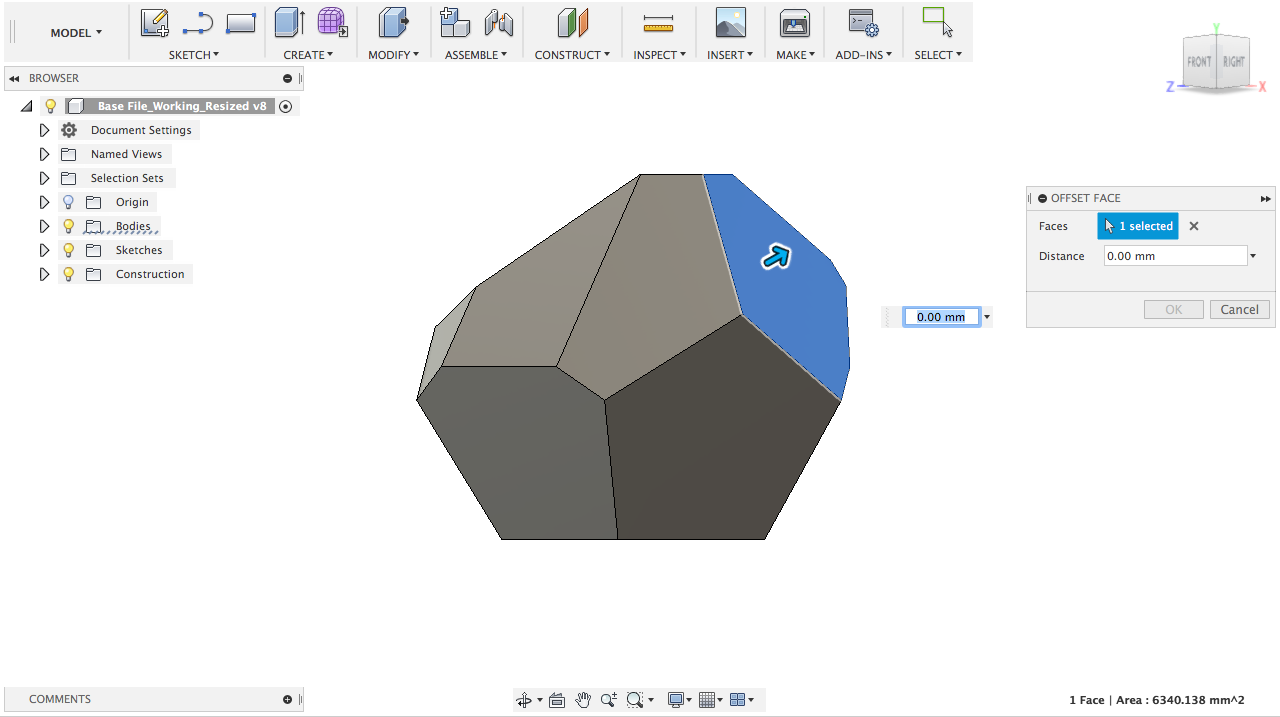
Task: Expand the Named Views folder
Action: point(44,154)
